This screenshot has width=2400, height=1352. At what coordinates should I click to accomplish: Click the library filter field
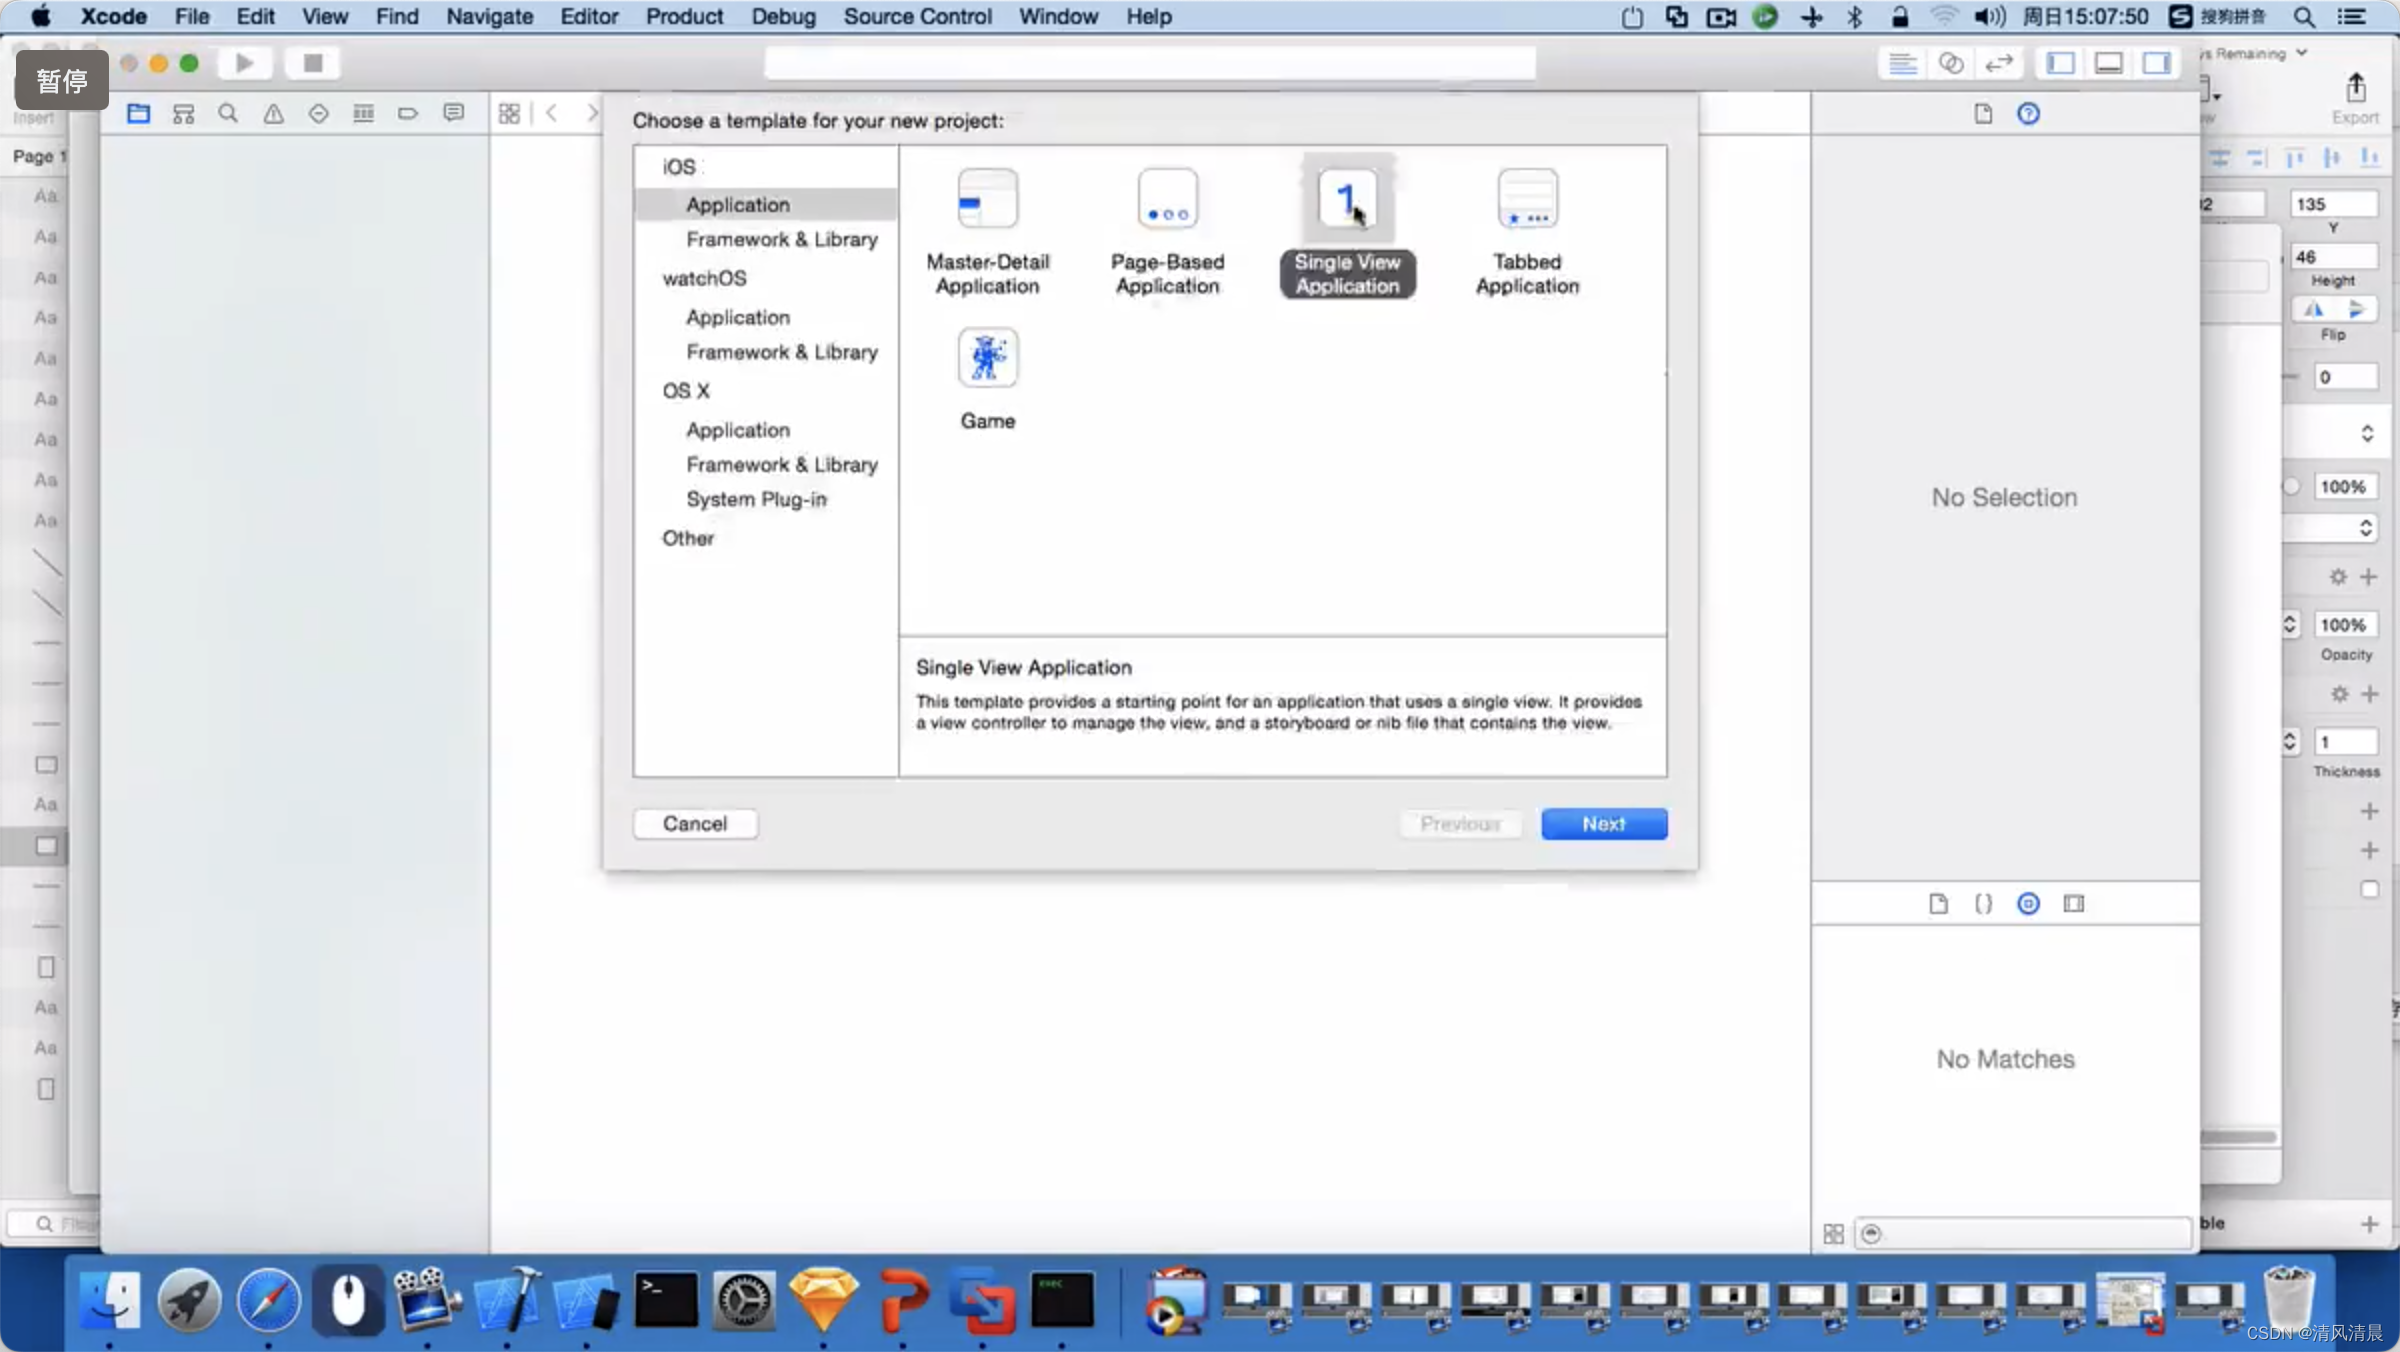2023,1234
